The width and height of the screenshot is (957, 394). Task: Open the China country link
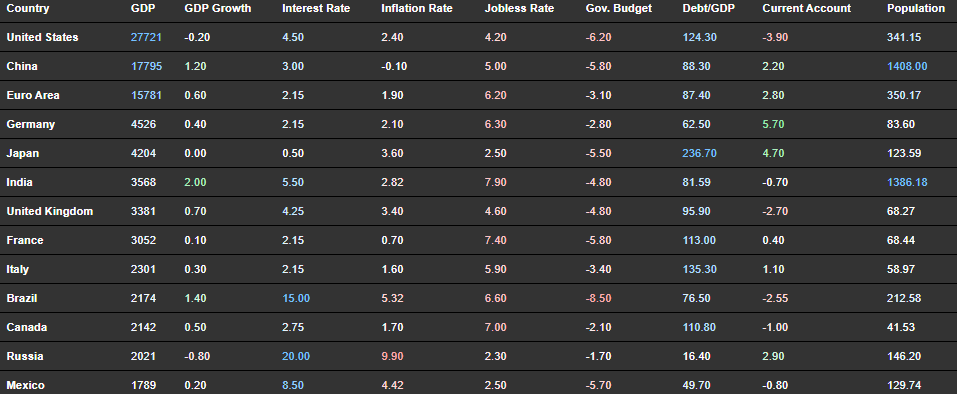click(22, 66)
